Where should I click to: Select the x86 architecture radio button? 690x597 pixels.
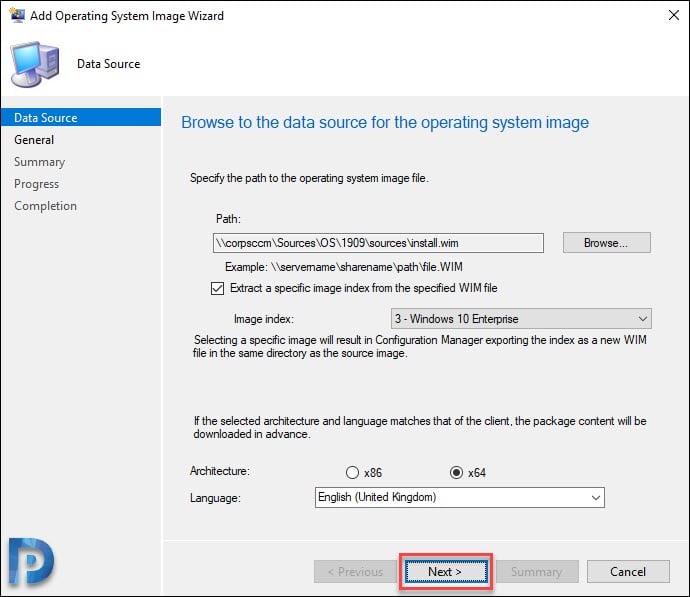pos(352,472)
